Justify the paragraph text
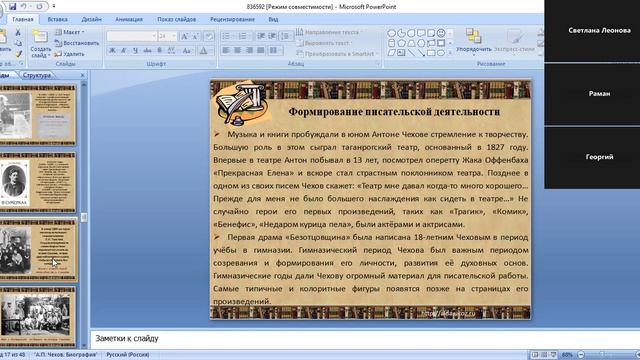The height and width of the screenshot is (360, 640). [x=260, y=50]
